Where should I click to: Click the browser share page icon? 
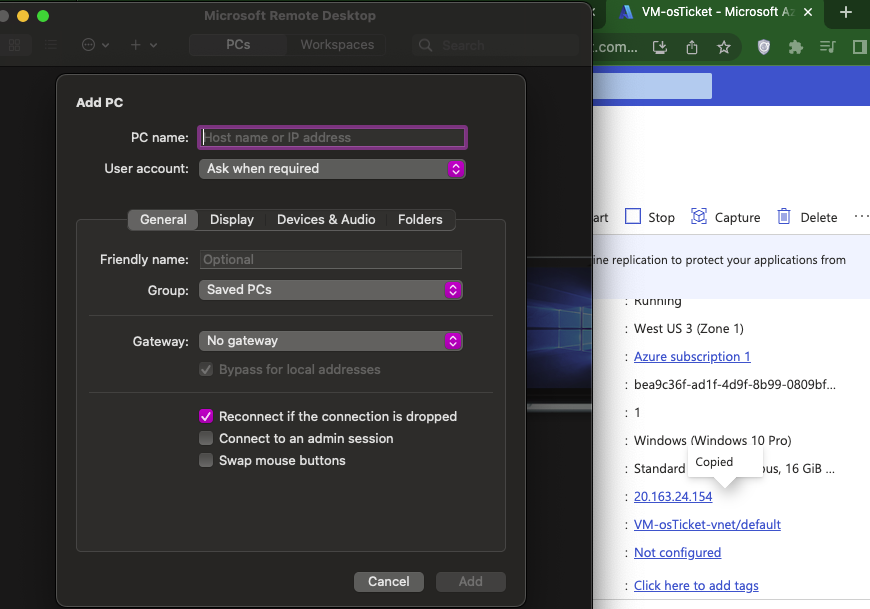click(692, 47)
